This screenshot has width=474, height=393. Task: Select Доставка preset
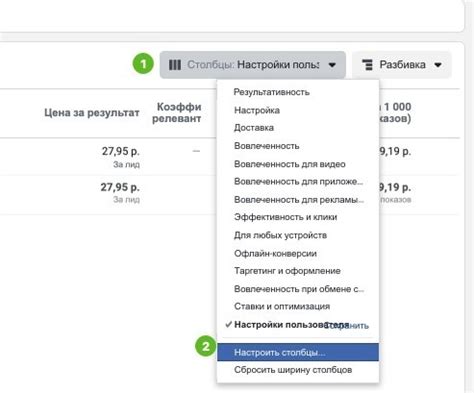point(298,128)
